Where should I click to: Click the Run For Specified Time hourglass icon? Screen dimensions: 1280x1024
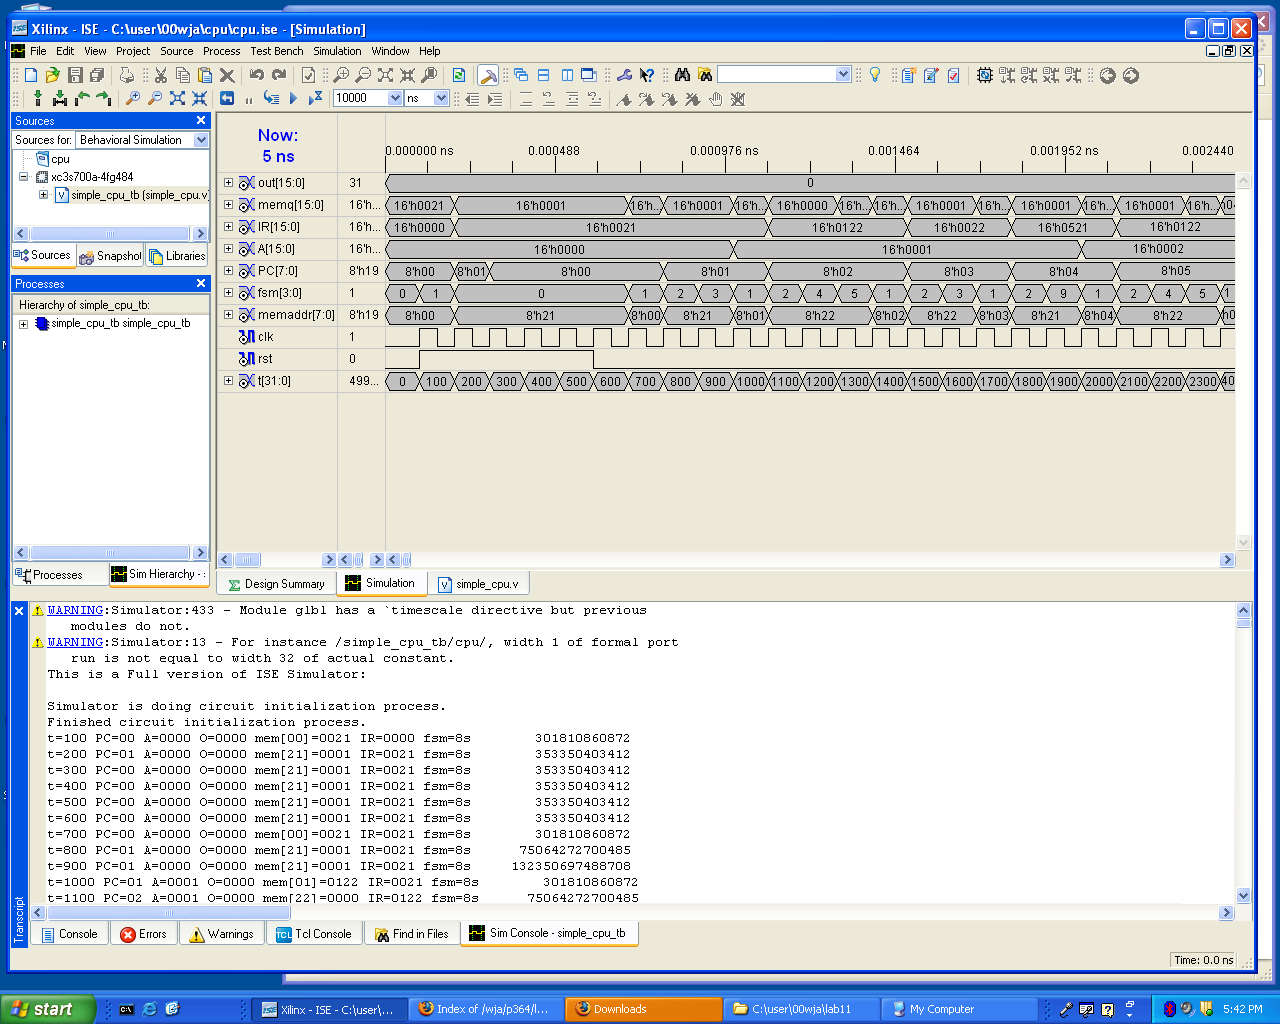pyautogui.click(x=315, y=98)
